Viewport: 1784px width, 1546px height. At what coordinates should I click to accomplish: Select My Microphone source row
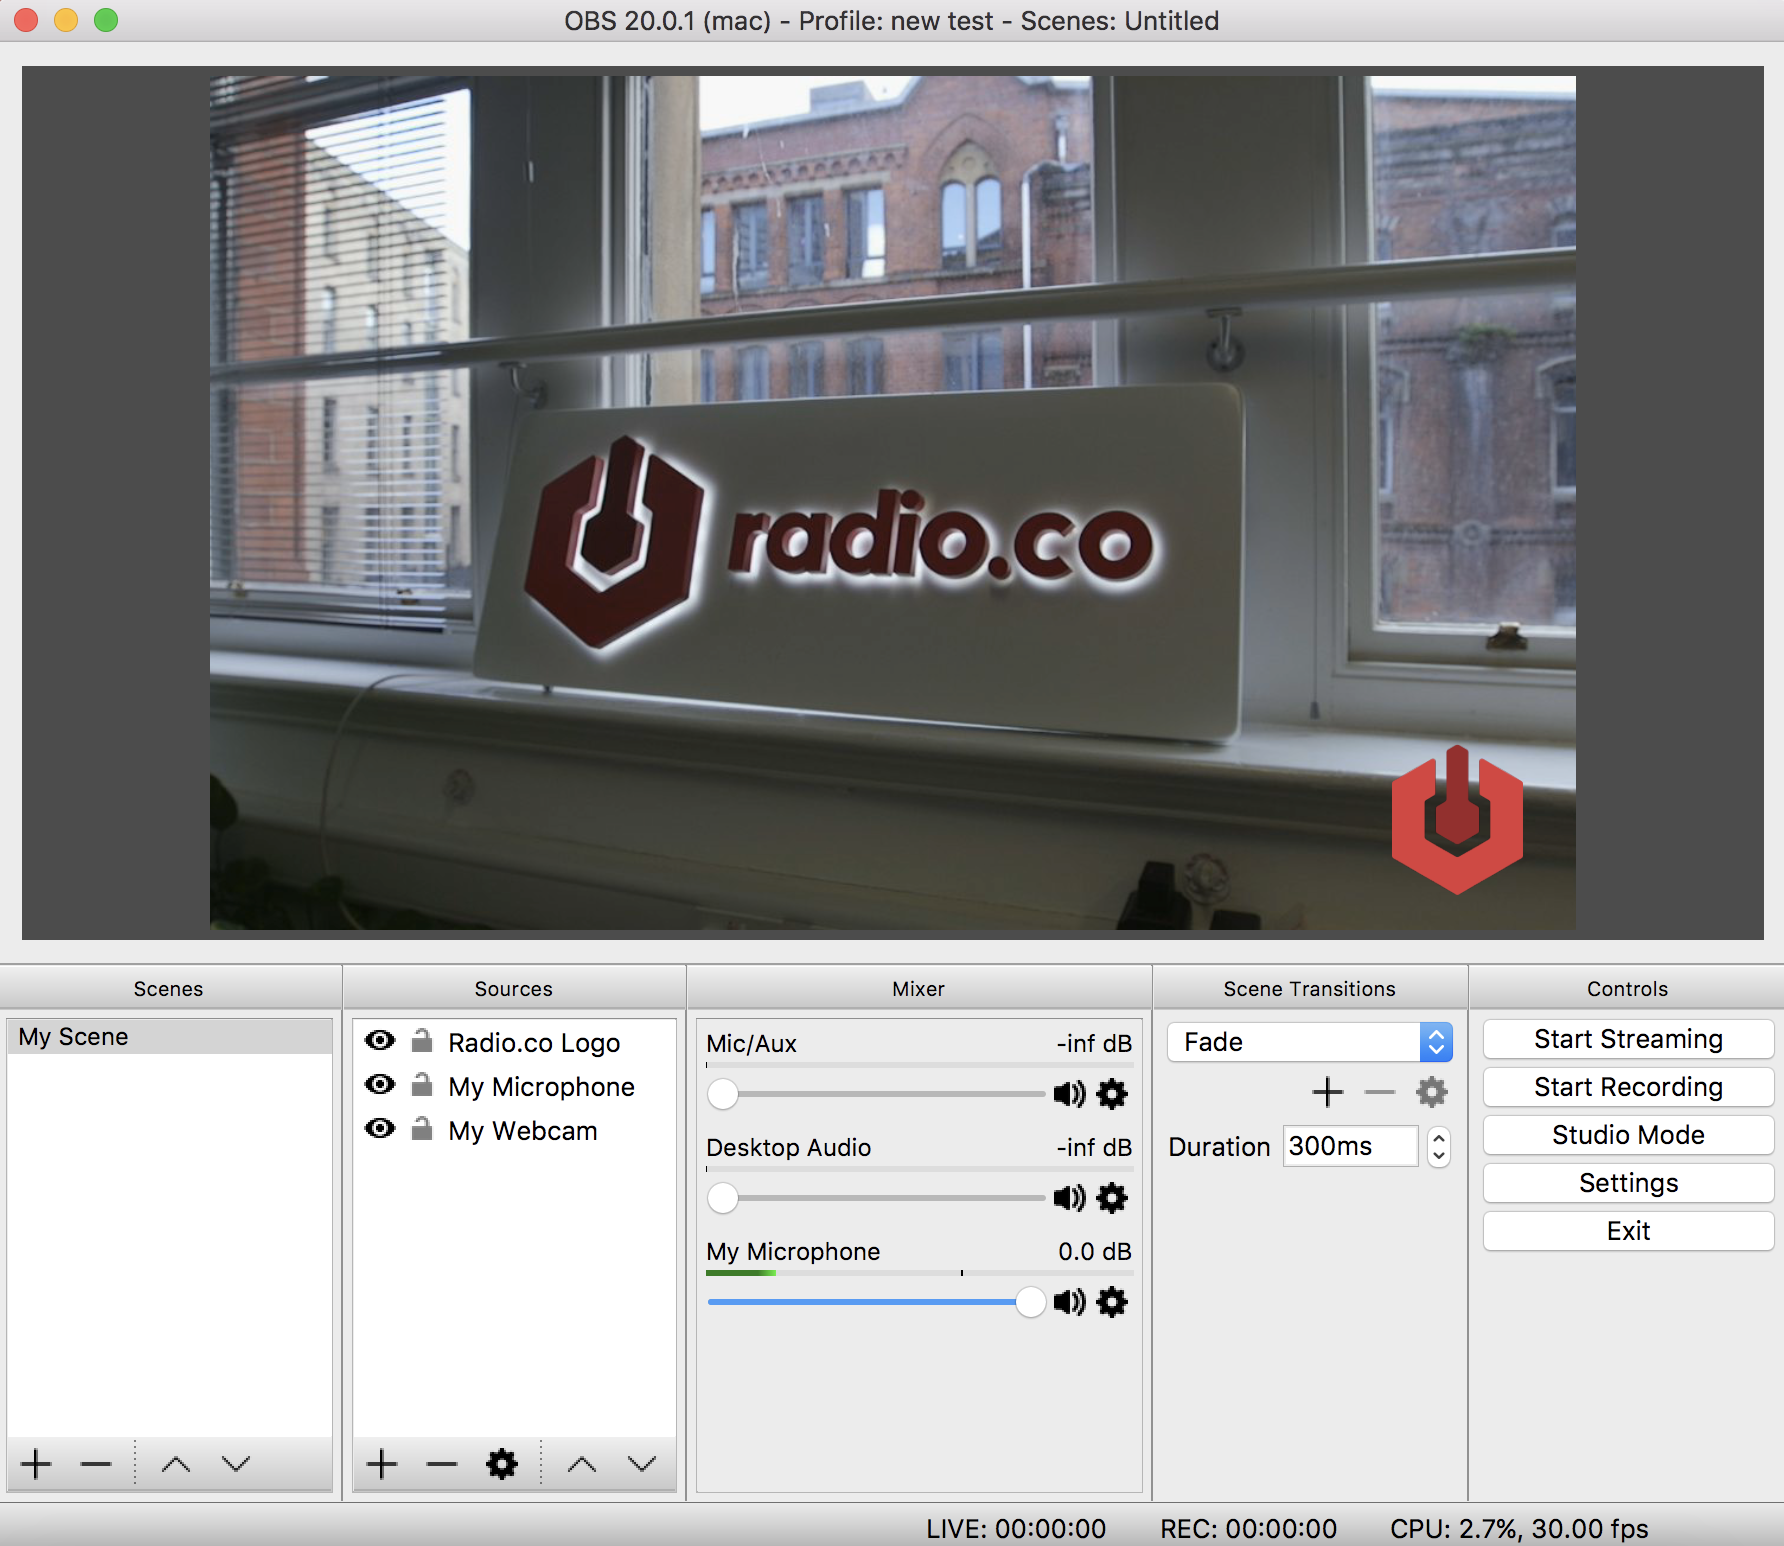pos(514,1086)
